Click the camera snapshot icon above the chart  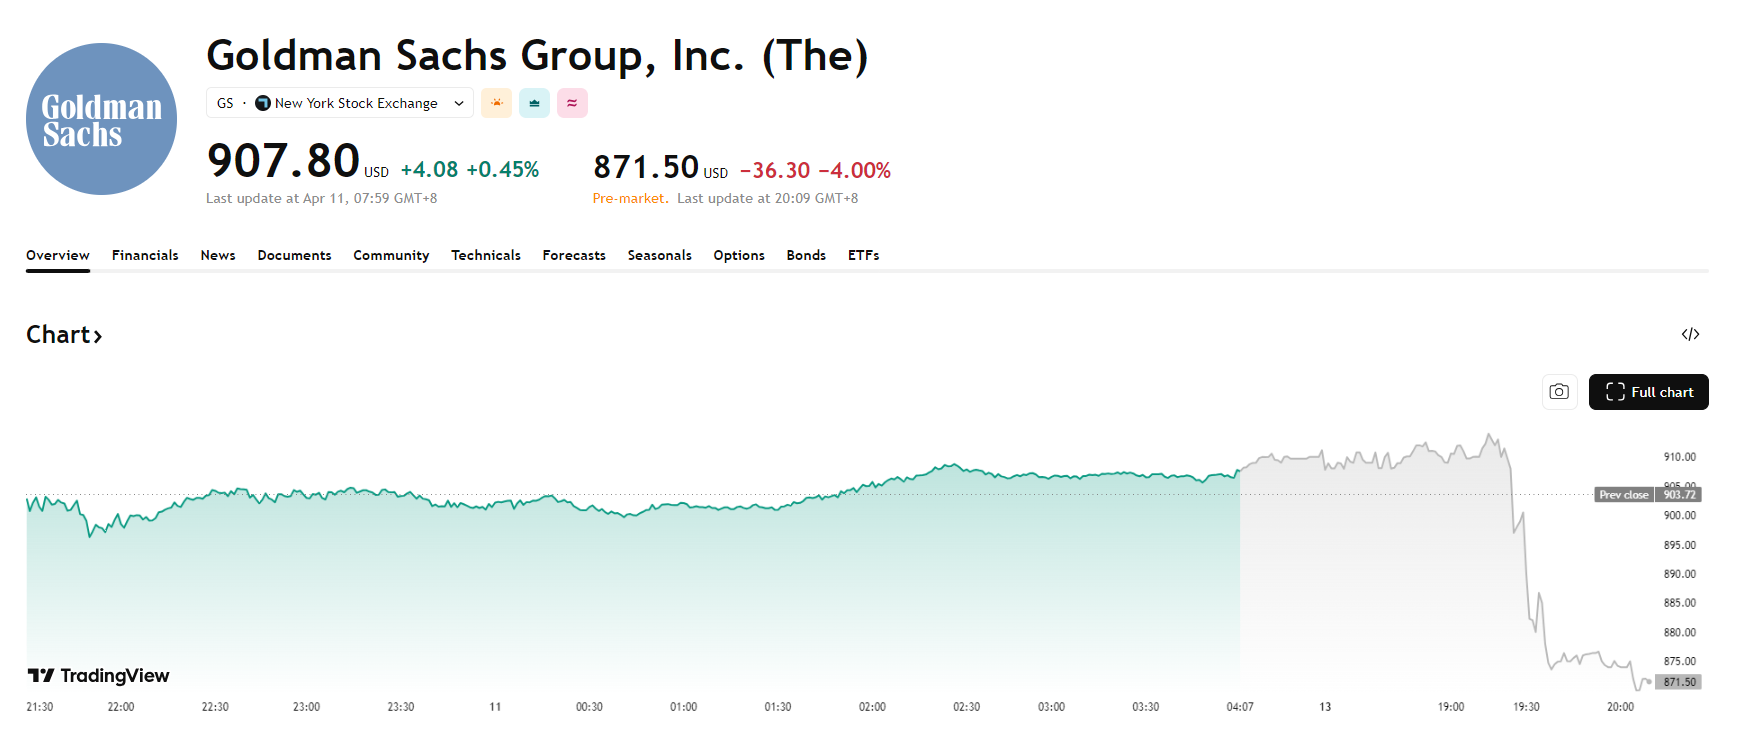[x=1559, y=391]
